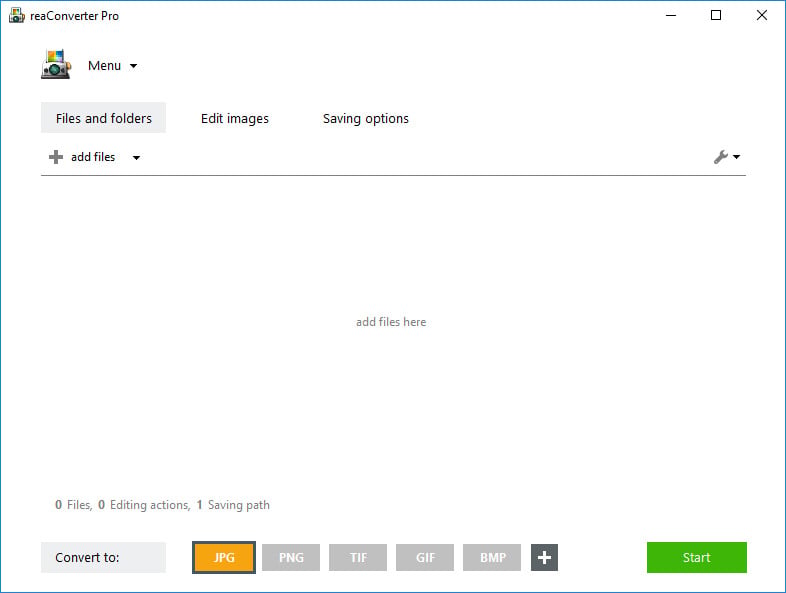Add more formats with the plus button
Viewport: 786px width, 593px height.
pos(544,557)
